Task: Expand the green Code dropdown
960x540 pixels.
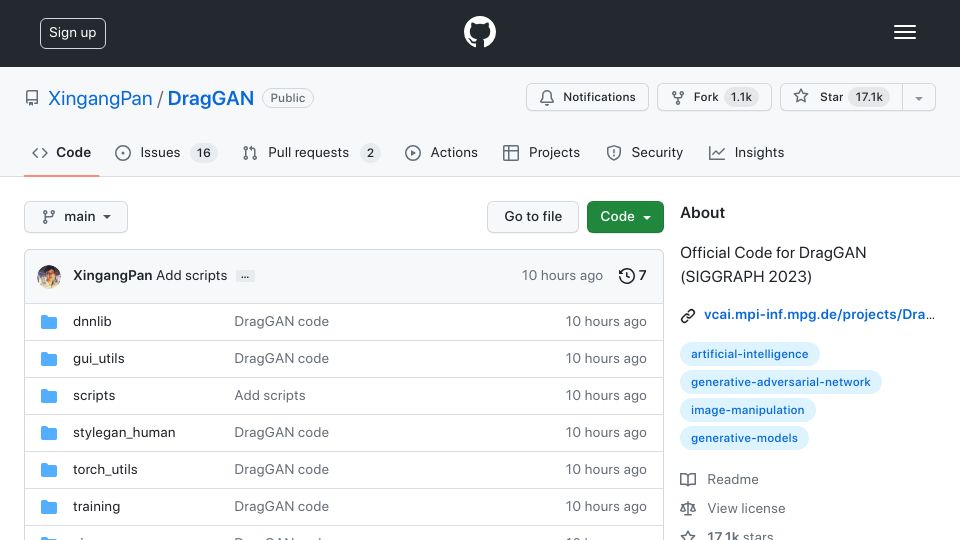Action: (625, 217)
